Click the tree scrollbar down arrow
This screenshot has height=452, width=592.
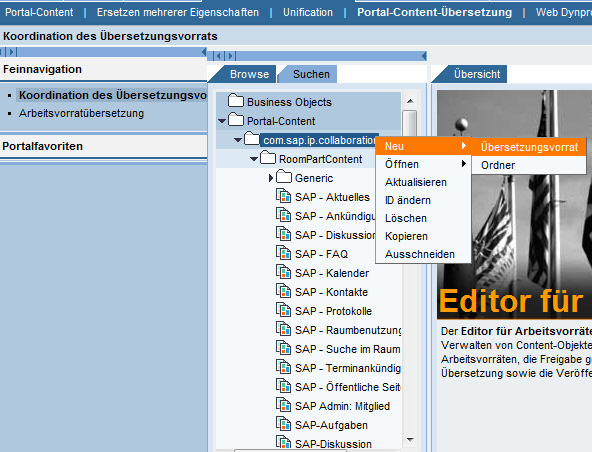coord(410,440)
